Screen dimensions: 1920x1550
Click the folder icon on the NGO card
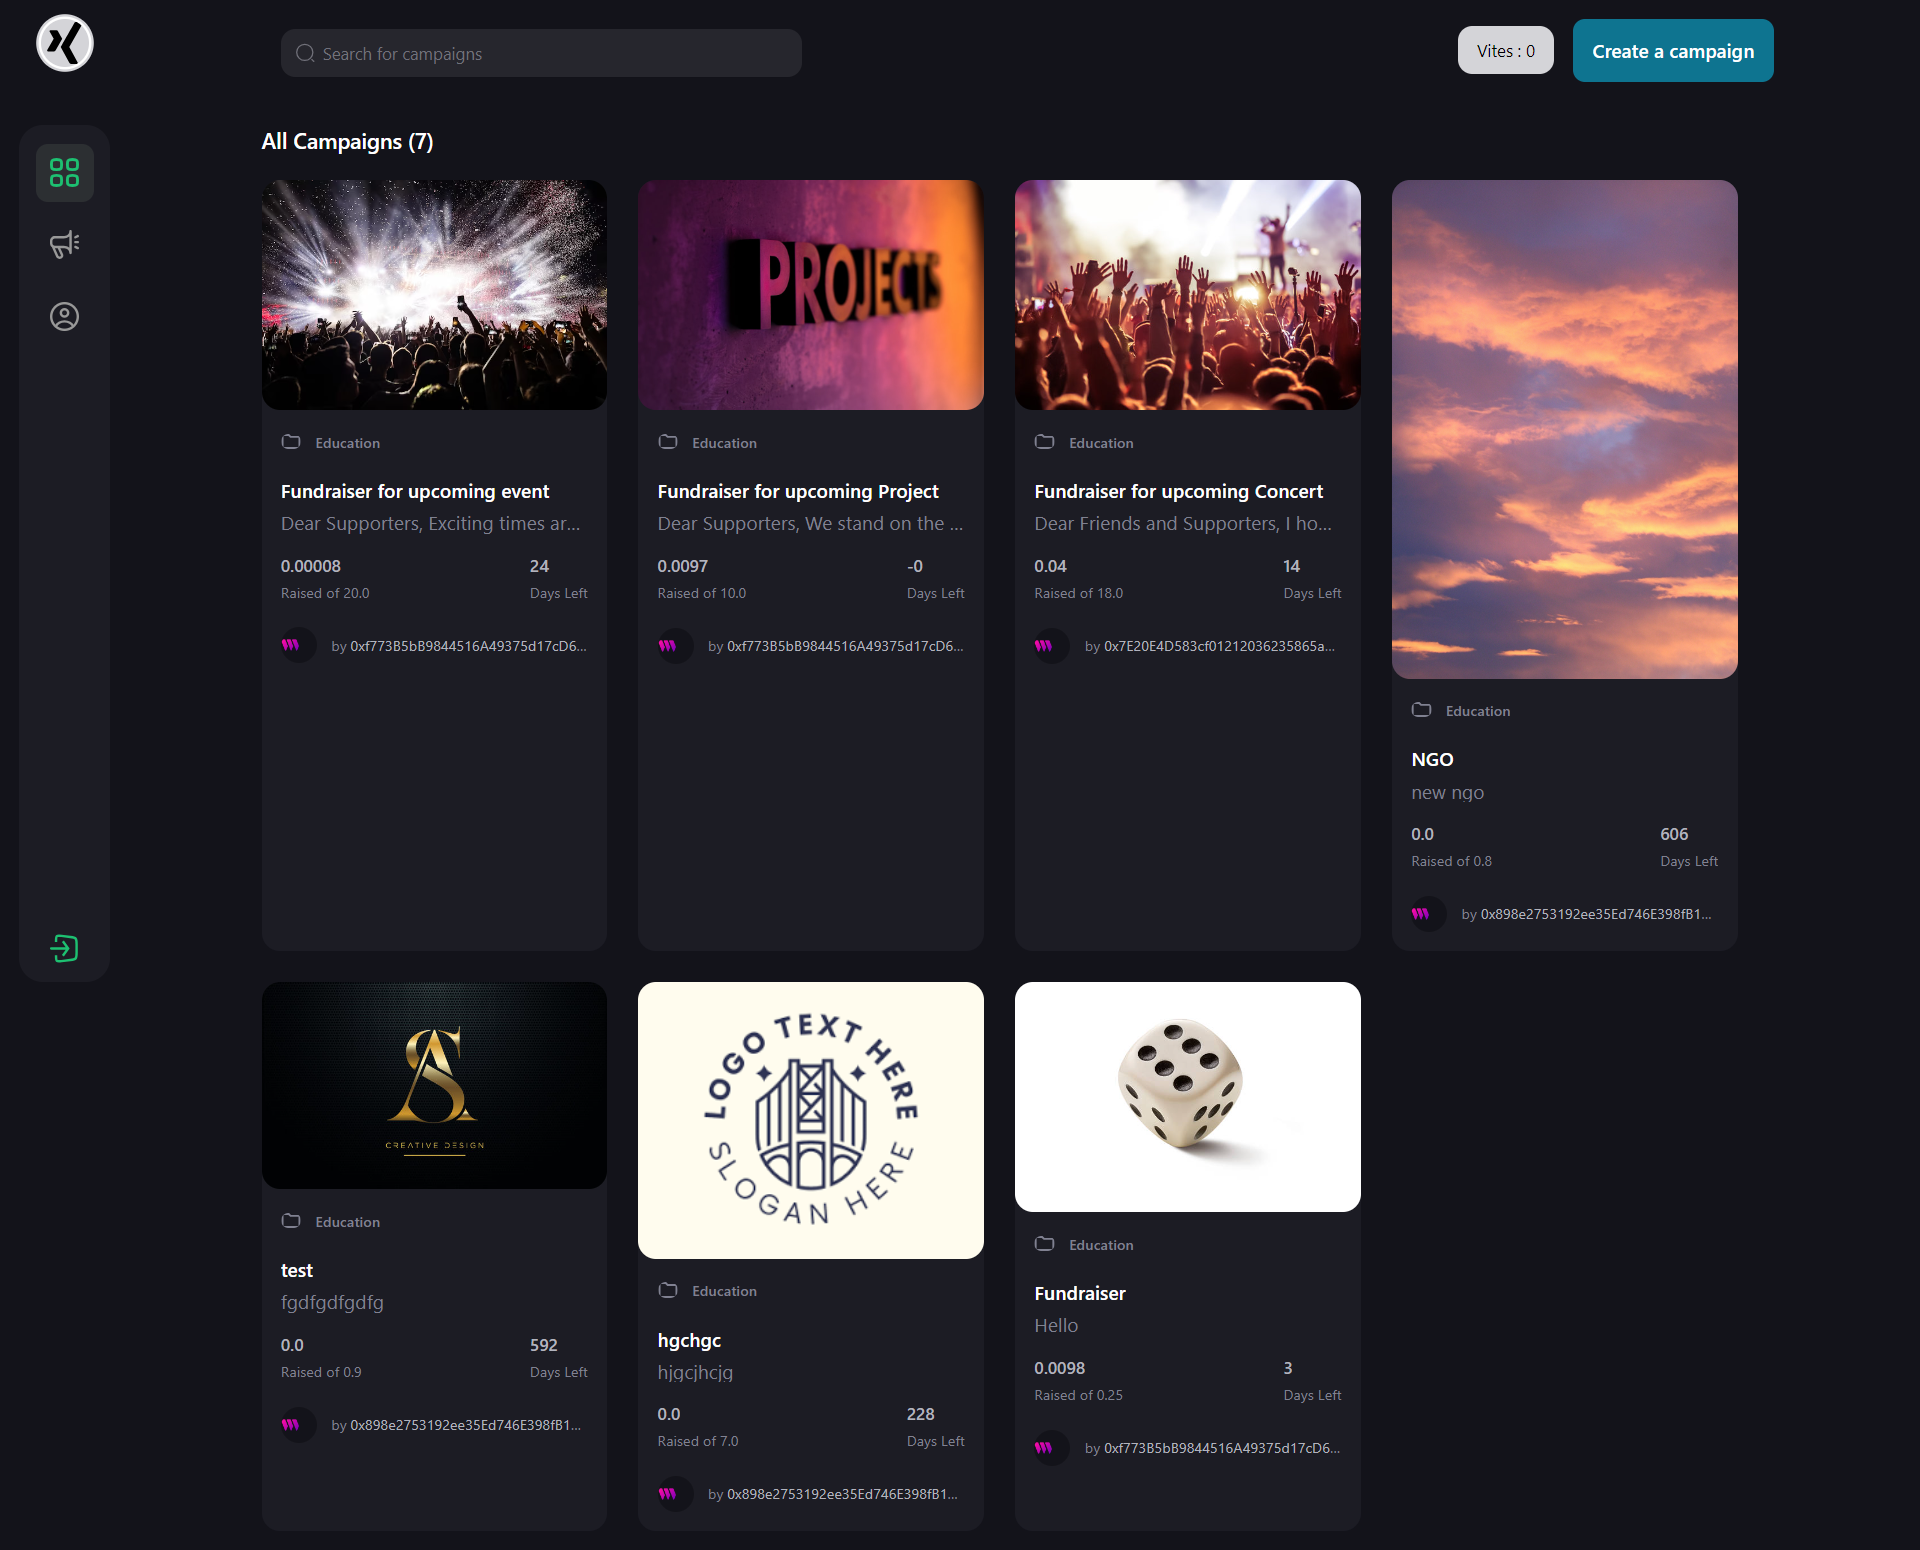click(1422, 710)
